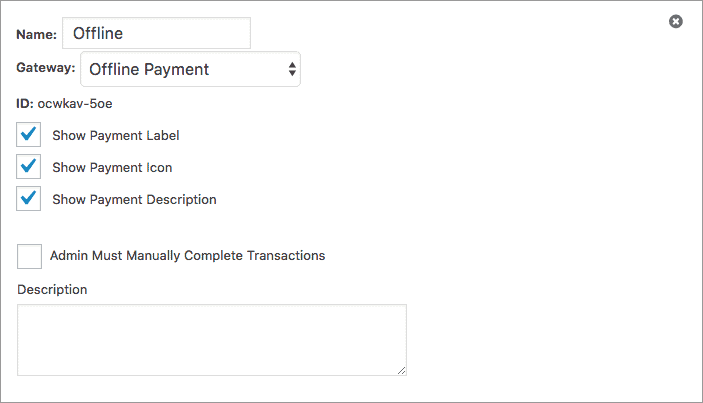The height and width of the screenshot is (403, 703).
Task: Click the ID value ocwkav-5oe
Action: tap(75, 104)
